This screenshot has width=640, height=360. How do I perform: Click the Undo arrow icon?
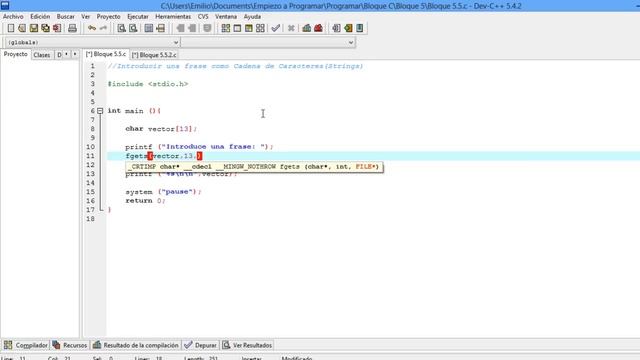click(92, 28)
